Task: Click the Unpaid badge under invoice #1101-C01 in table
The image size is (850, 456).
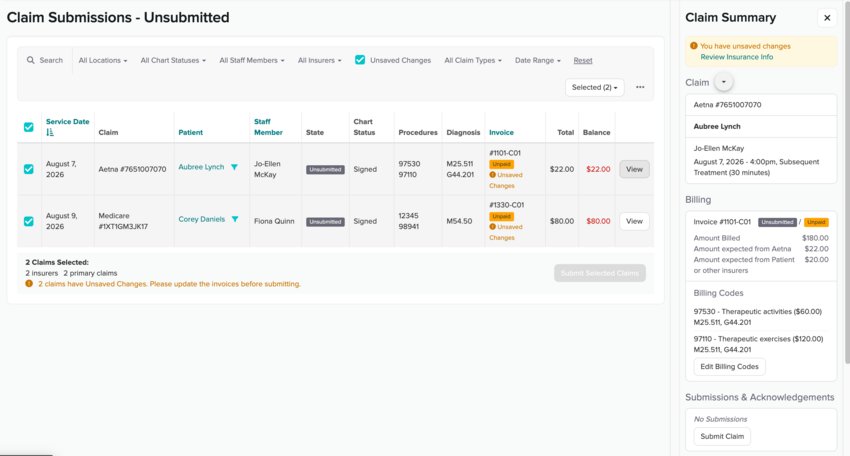Action: point(501,164)
